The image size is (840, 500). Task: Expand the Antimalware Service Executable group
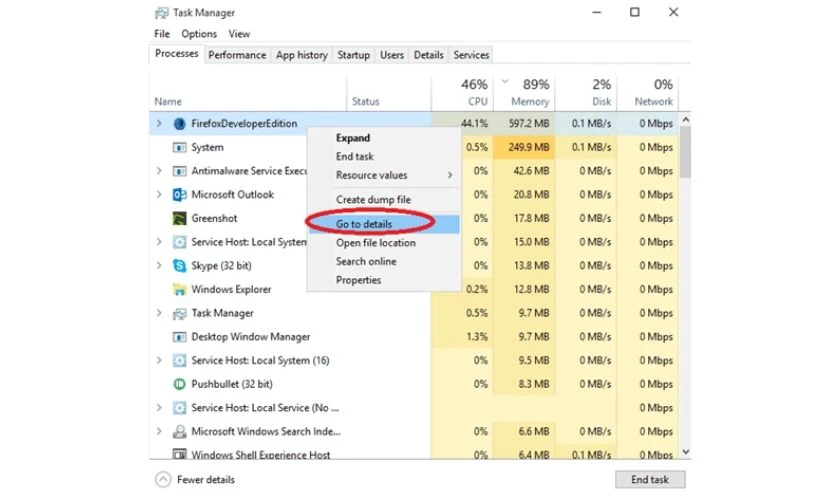[159, 170]
